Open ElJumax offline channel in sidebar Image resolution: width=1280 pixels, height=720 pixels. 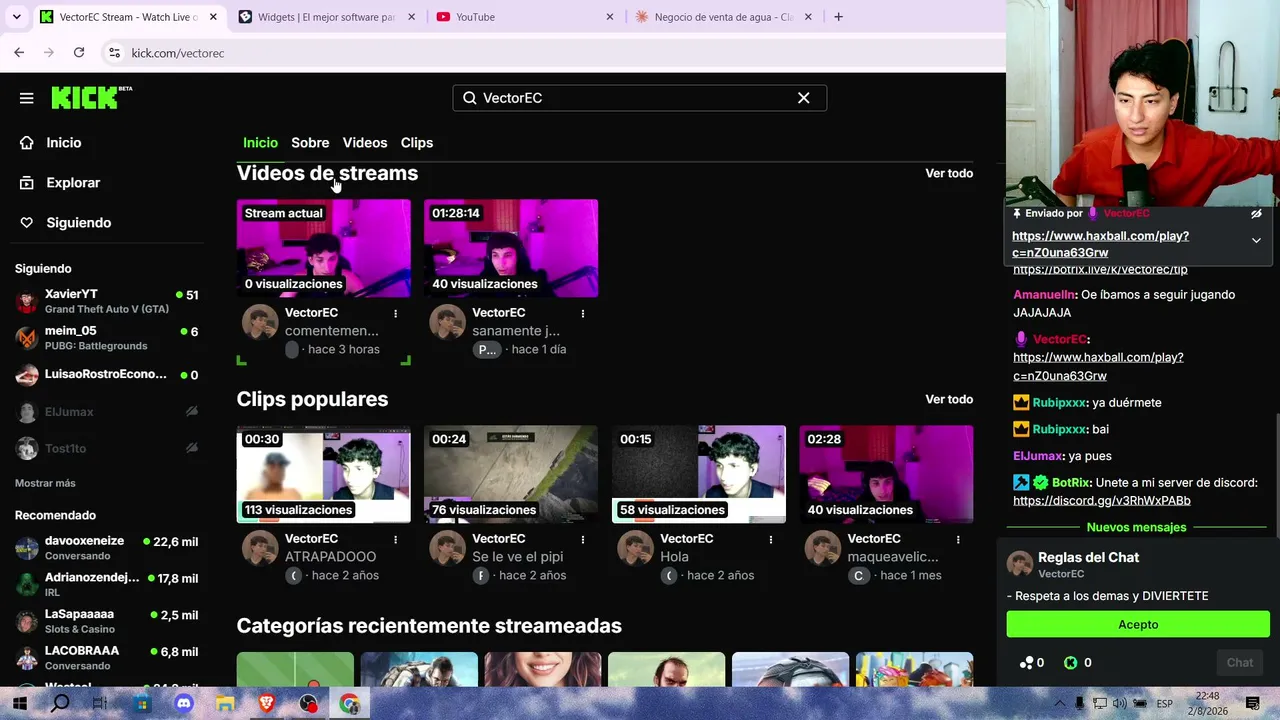[x=107, y=412]
